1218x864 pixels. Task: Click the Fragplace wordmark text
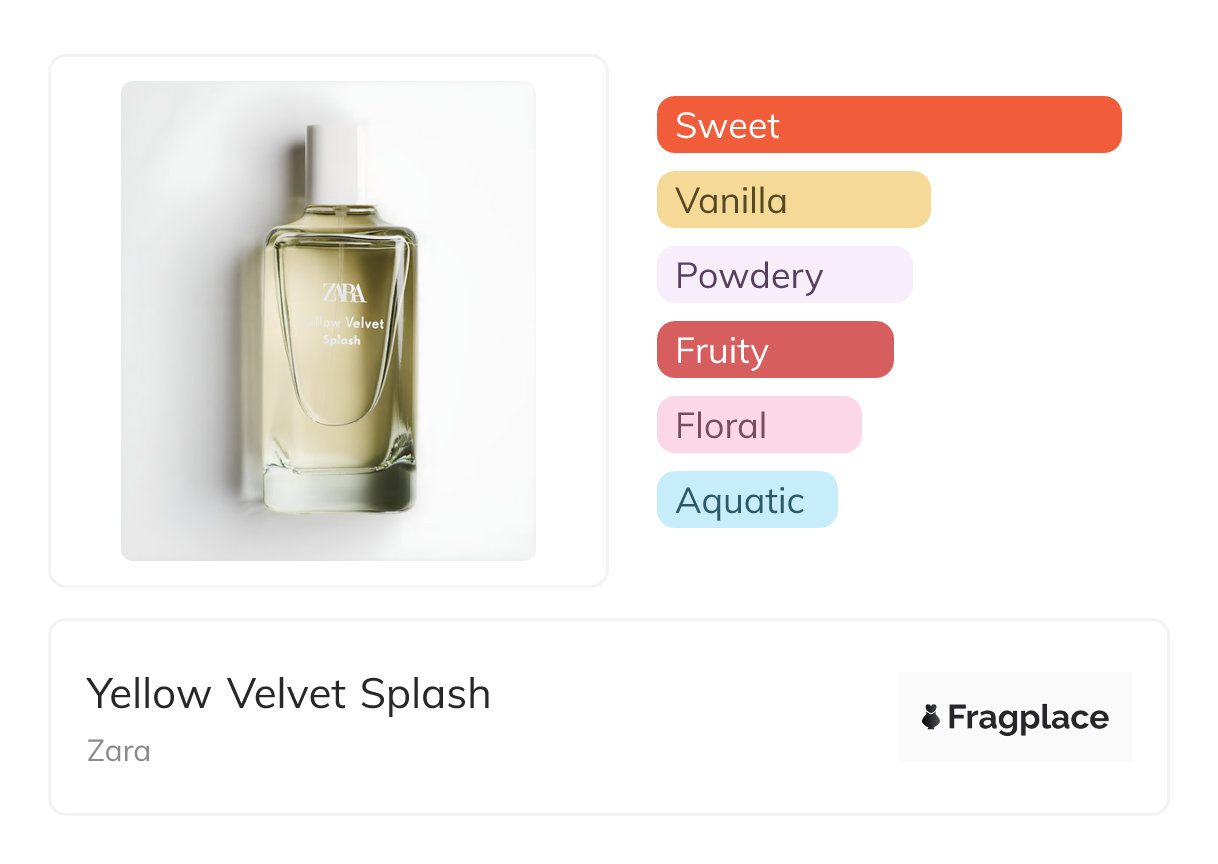(1028, 718)
